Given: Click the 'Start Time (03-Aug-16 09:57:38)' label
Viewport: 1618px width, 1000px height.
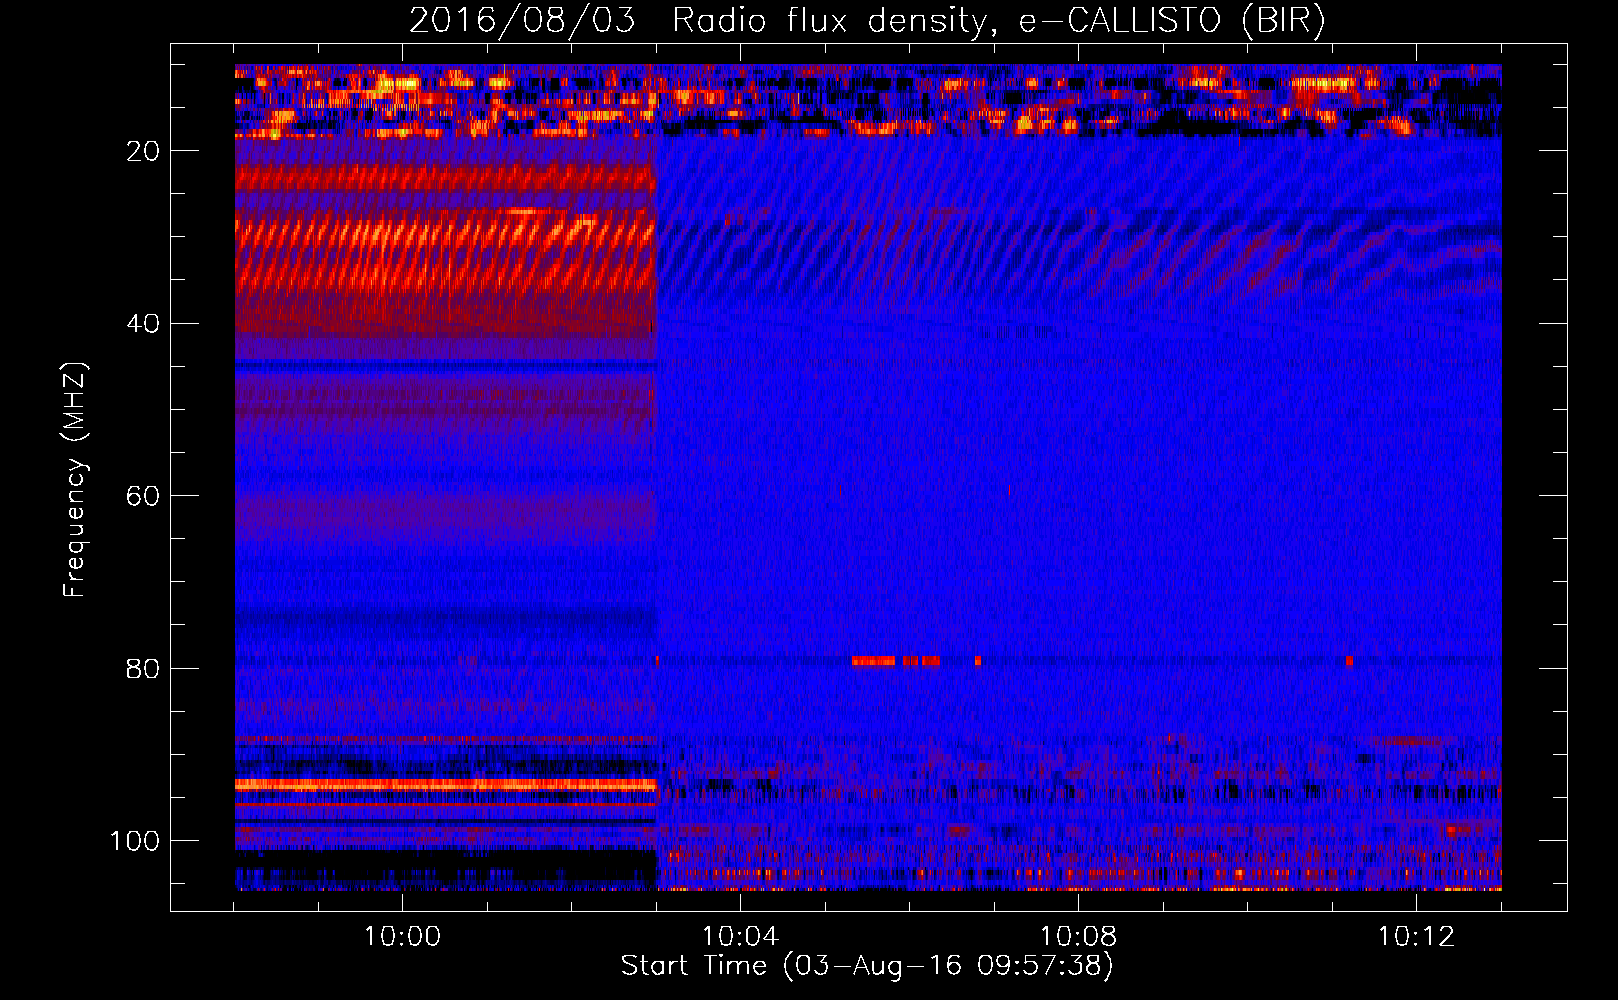Looking at the screenshot, I should [x=867, y=966].
